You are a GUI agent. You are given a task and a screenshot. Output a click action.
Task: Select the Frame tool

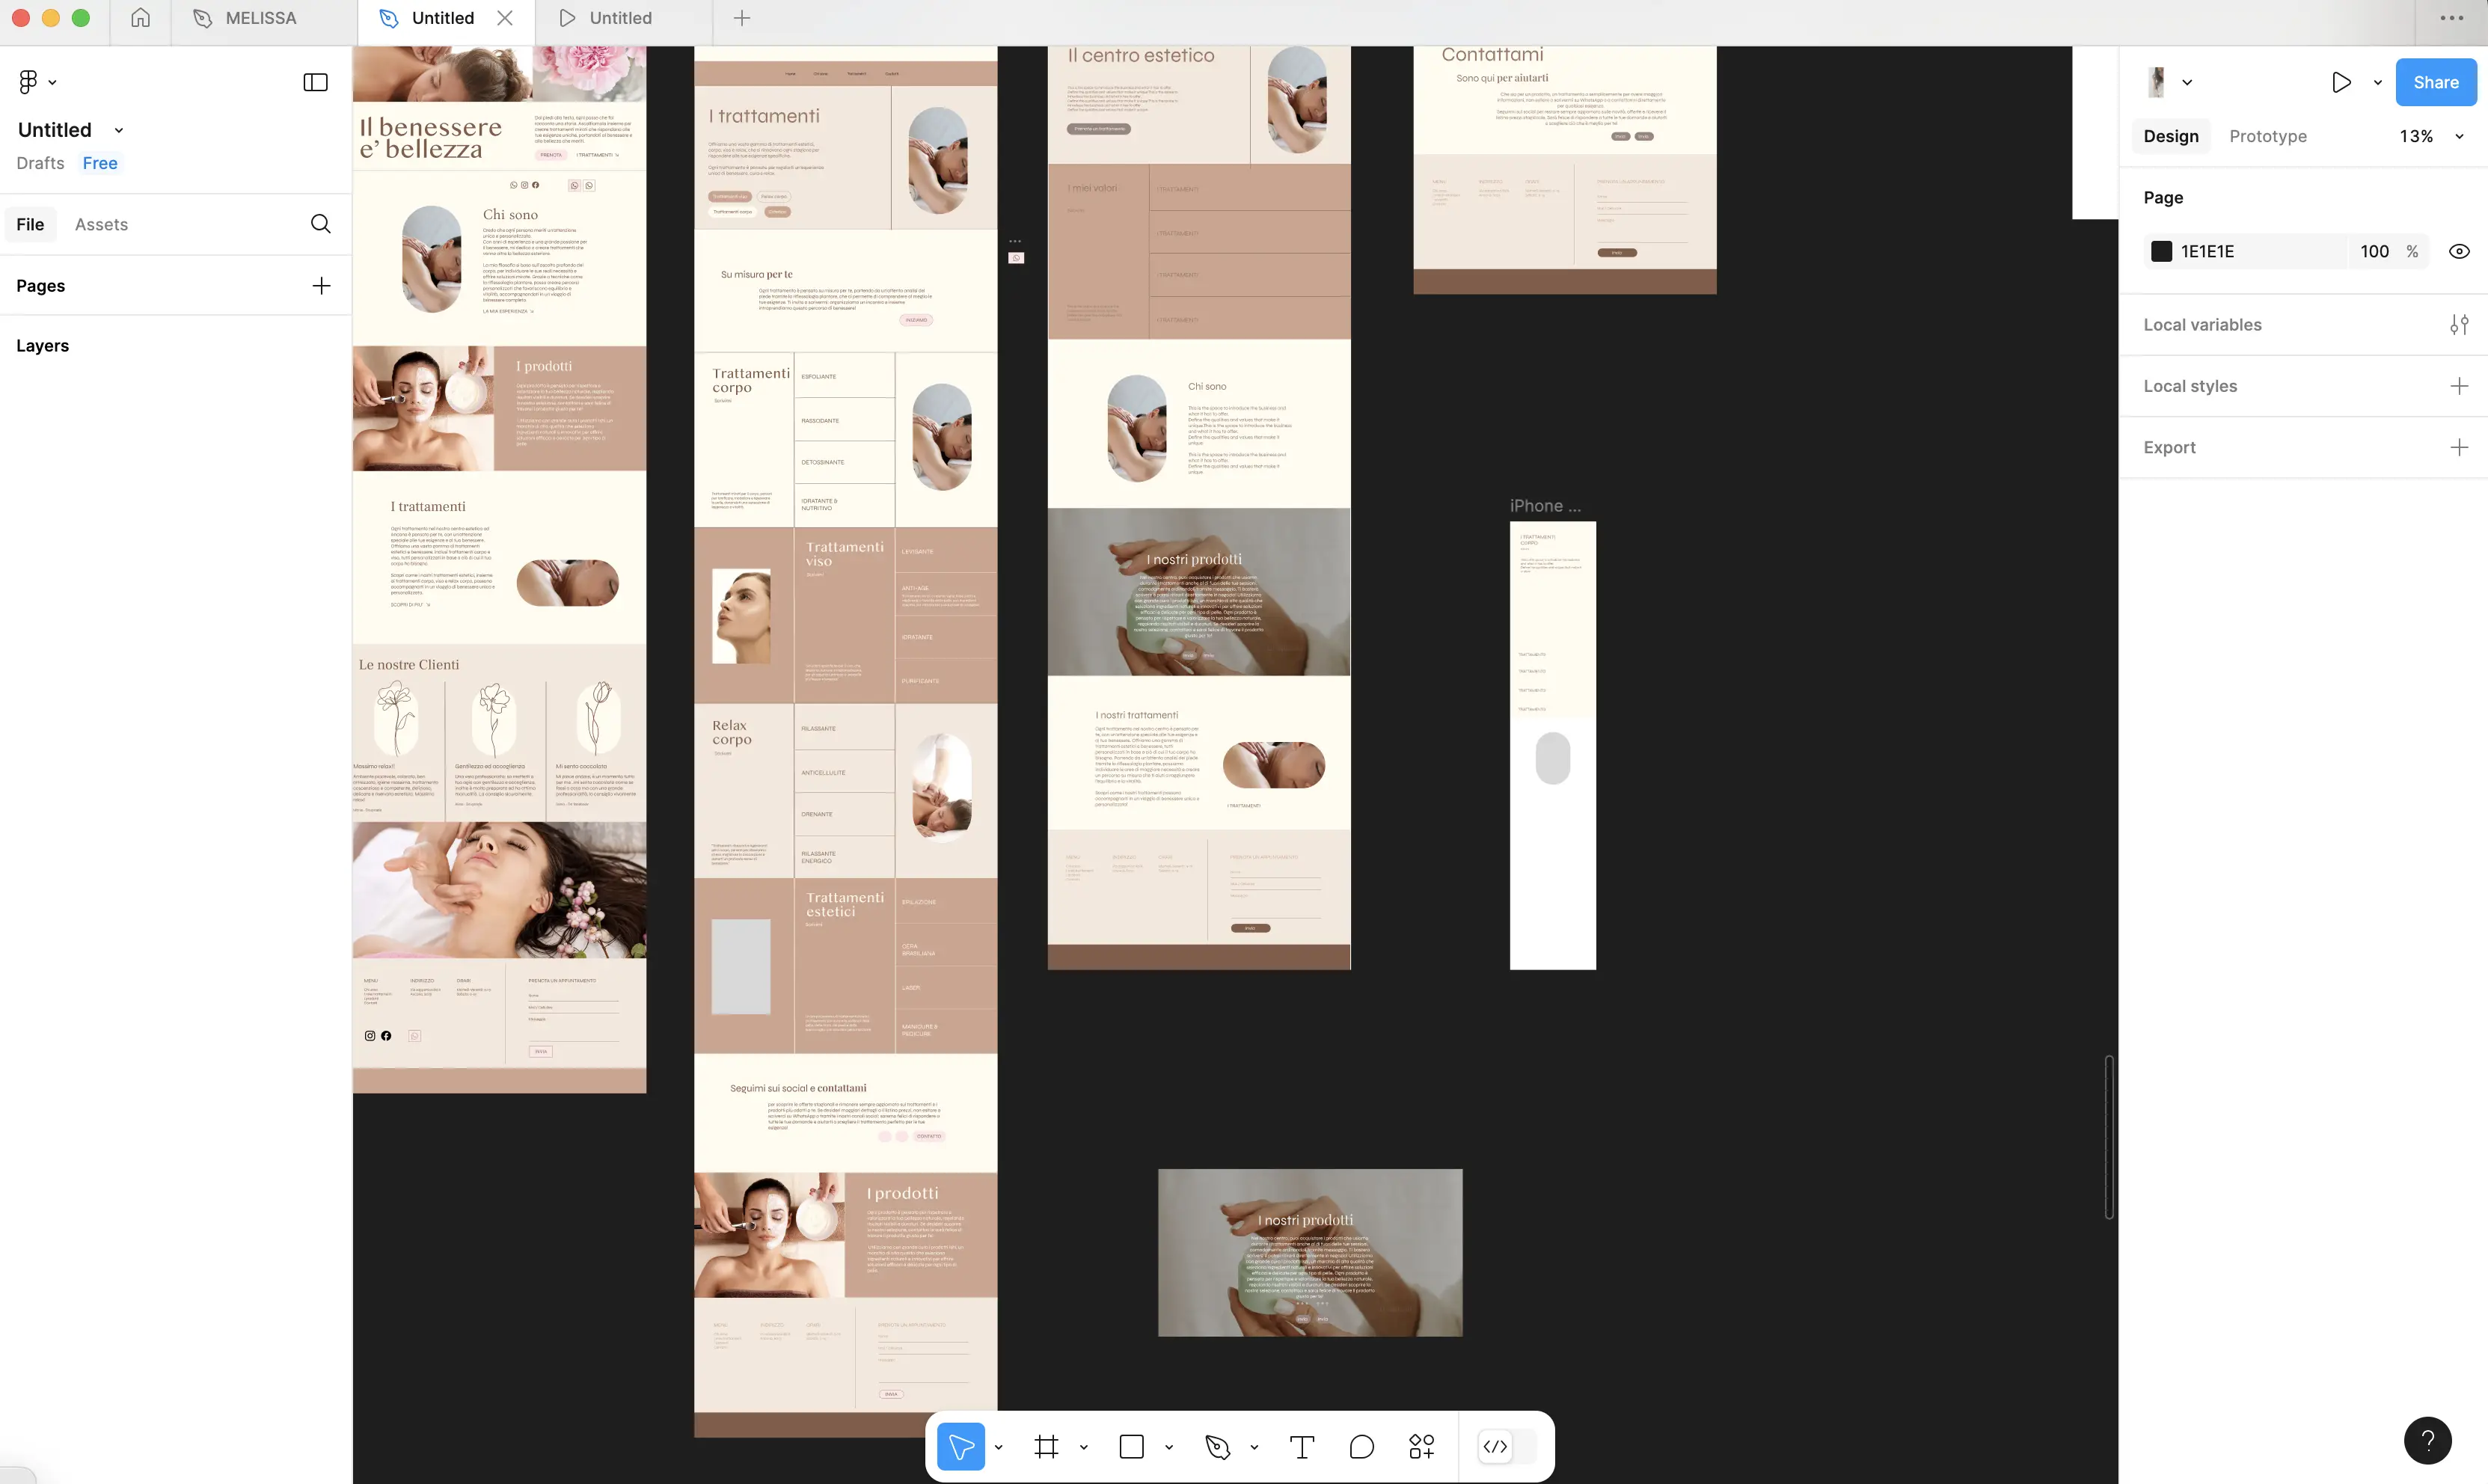click(1046, 1446)
